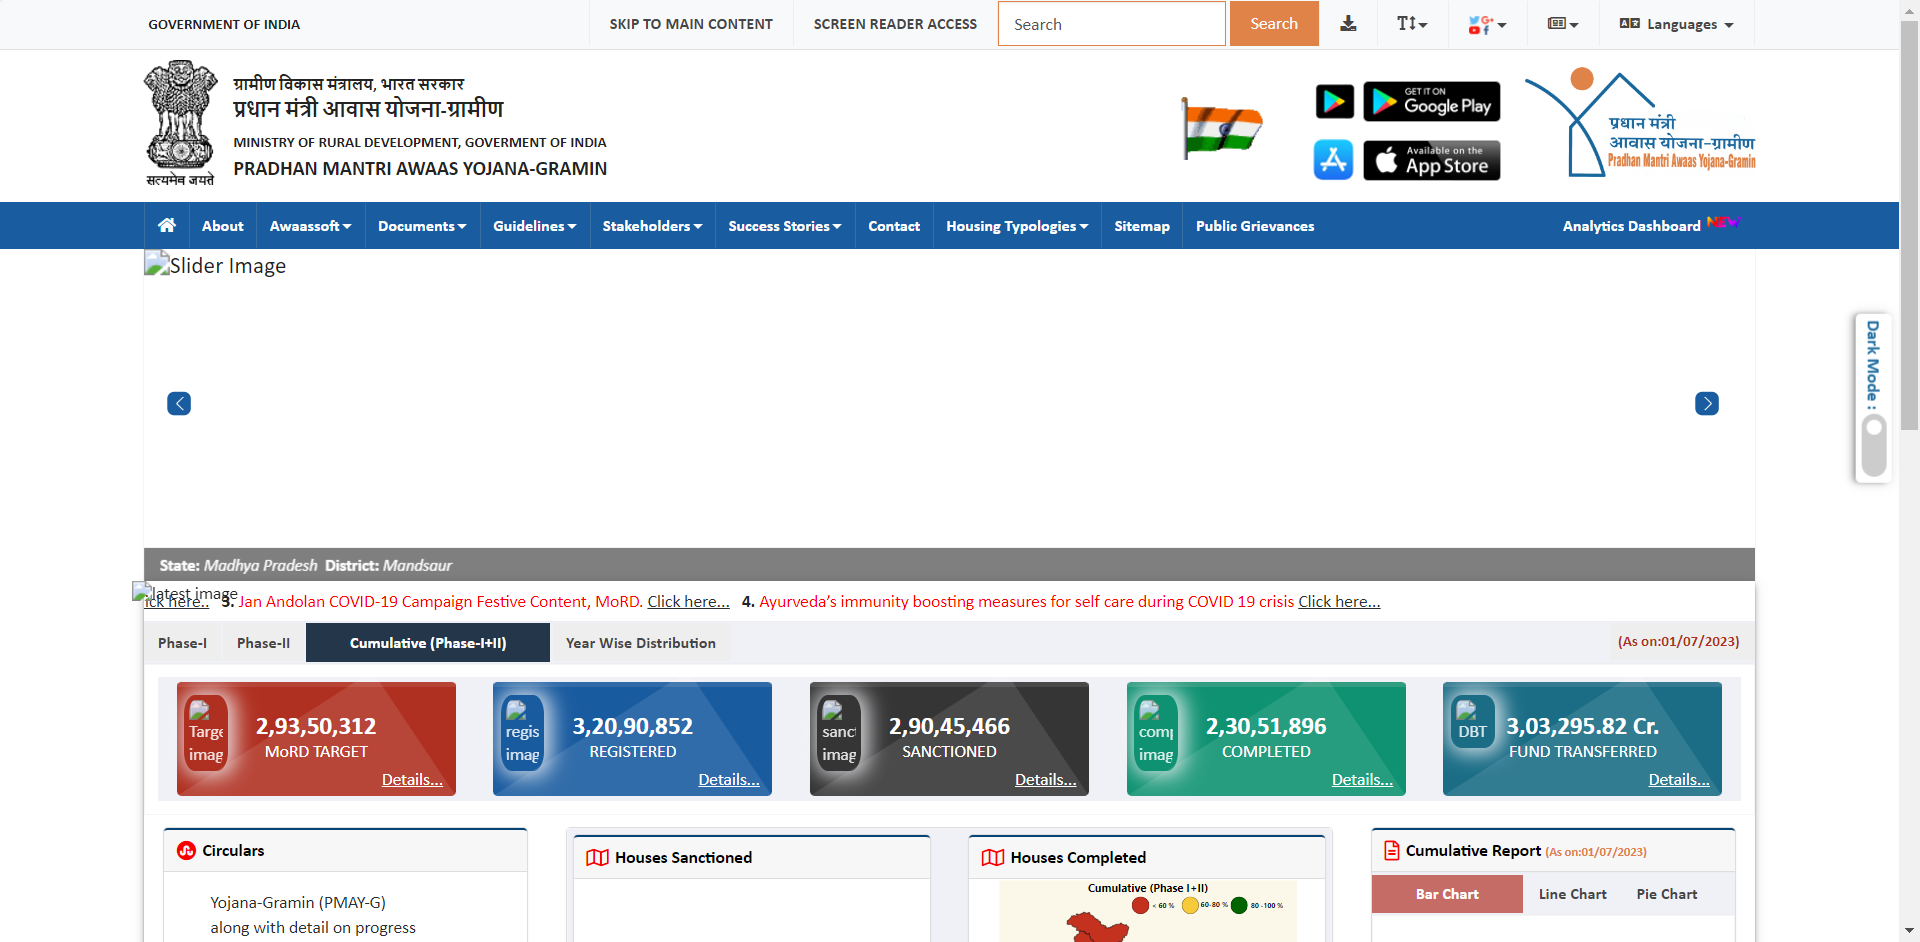Screen dimensions: 1920x942
Task: Click the Circulars panel red icon
Action: [186, 850]
